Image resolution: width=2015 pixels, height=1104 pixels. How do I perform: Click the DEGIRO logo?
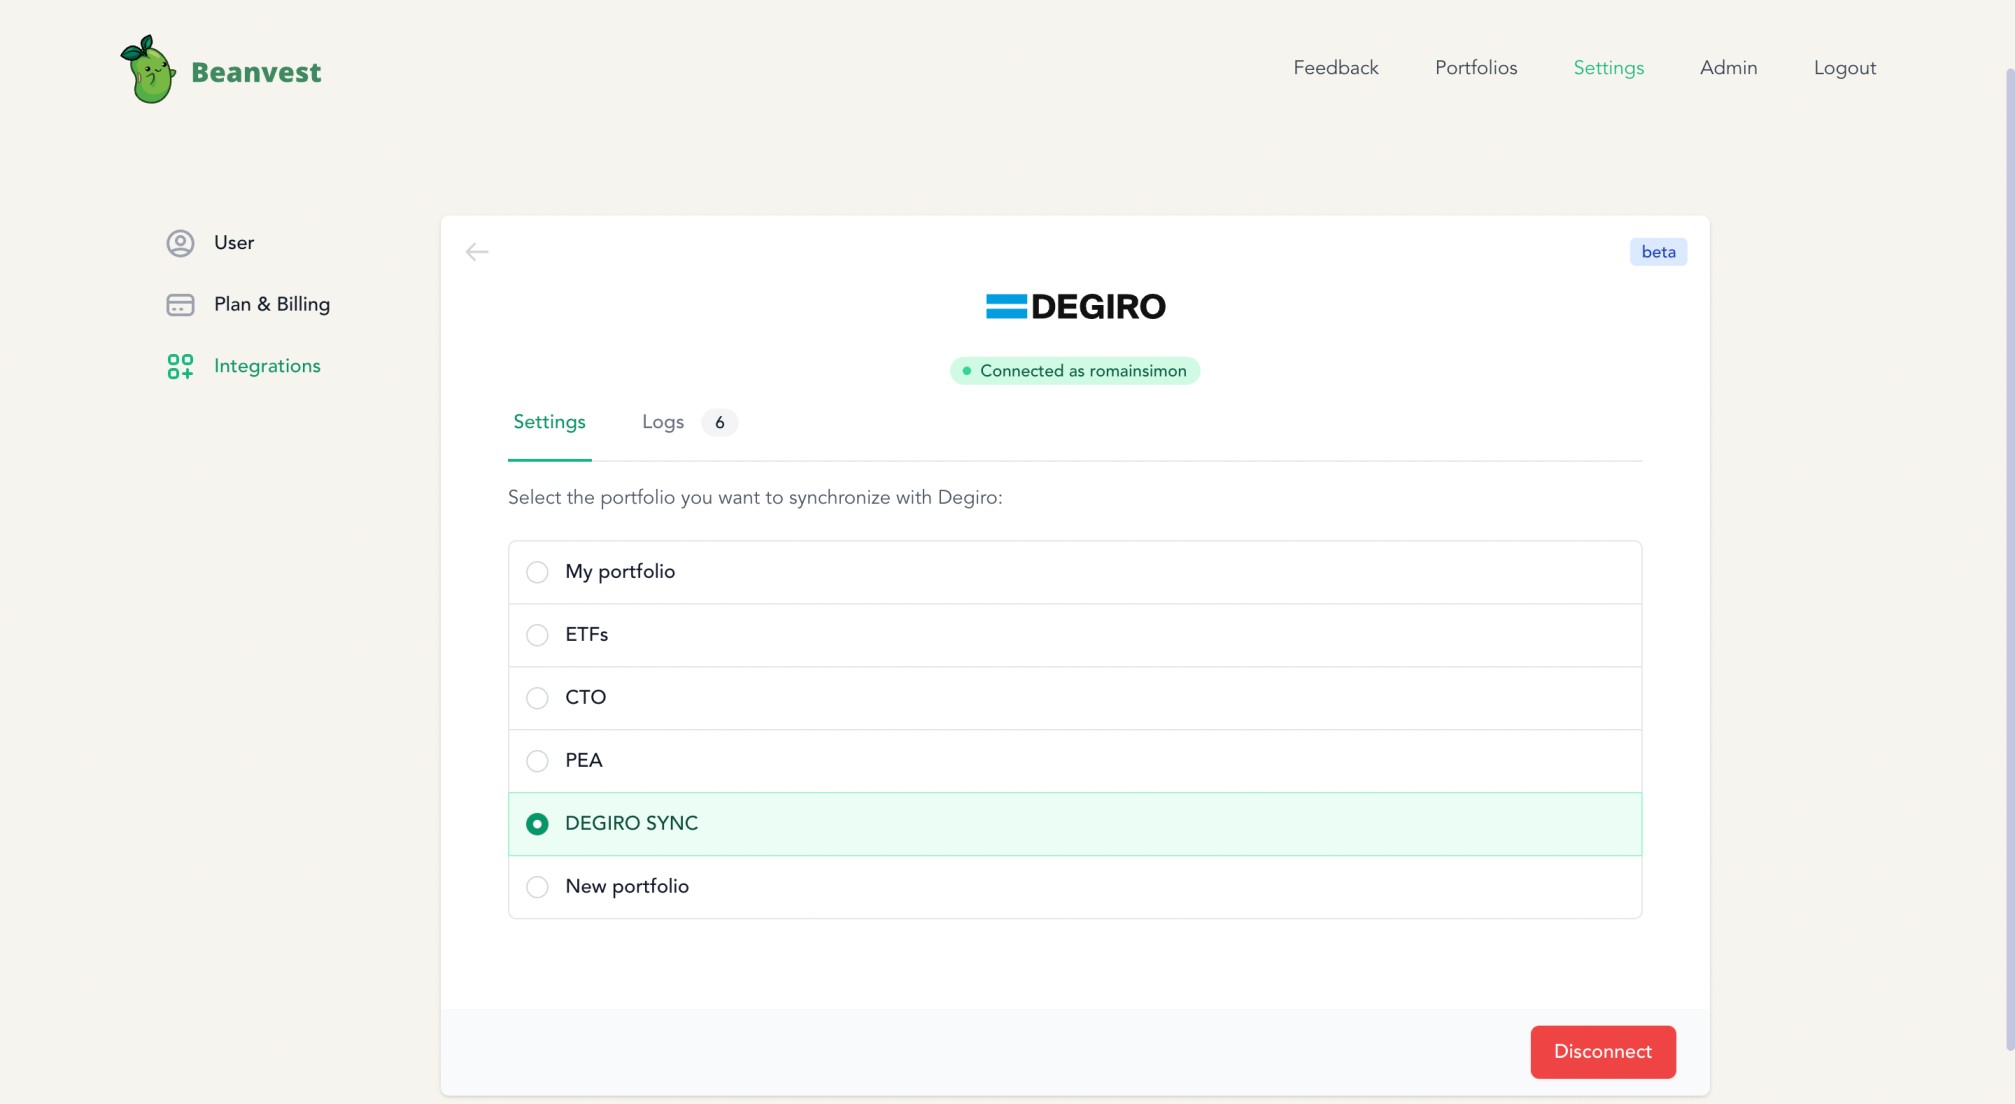pos(1075,306)
